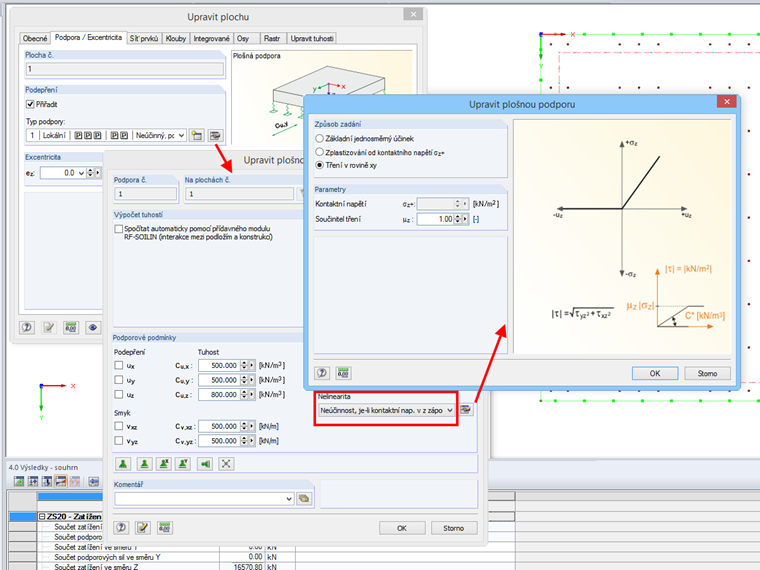Switch to the Obecné tab
This screenshot has height=570, width=760.
coord(35,38)
